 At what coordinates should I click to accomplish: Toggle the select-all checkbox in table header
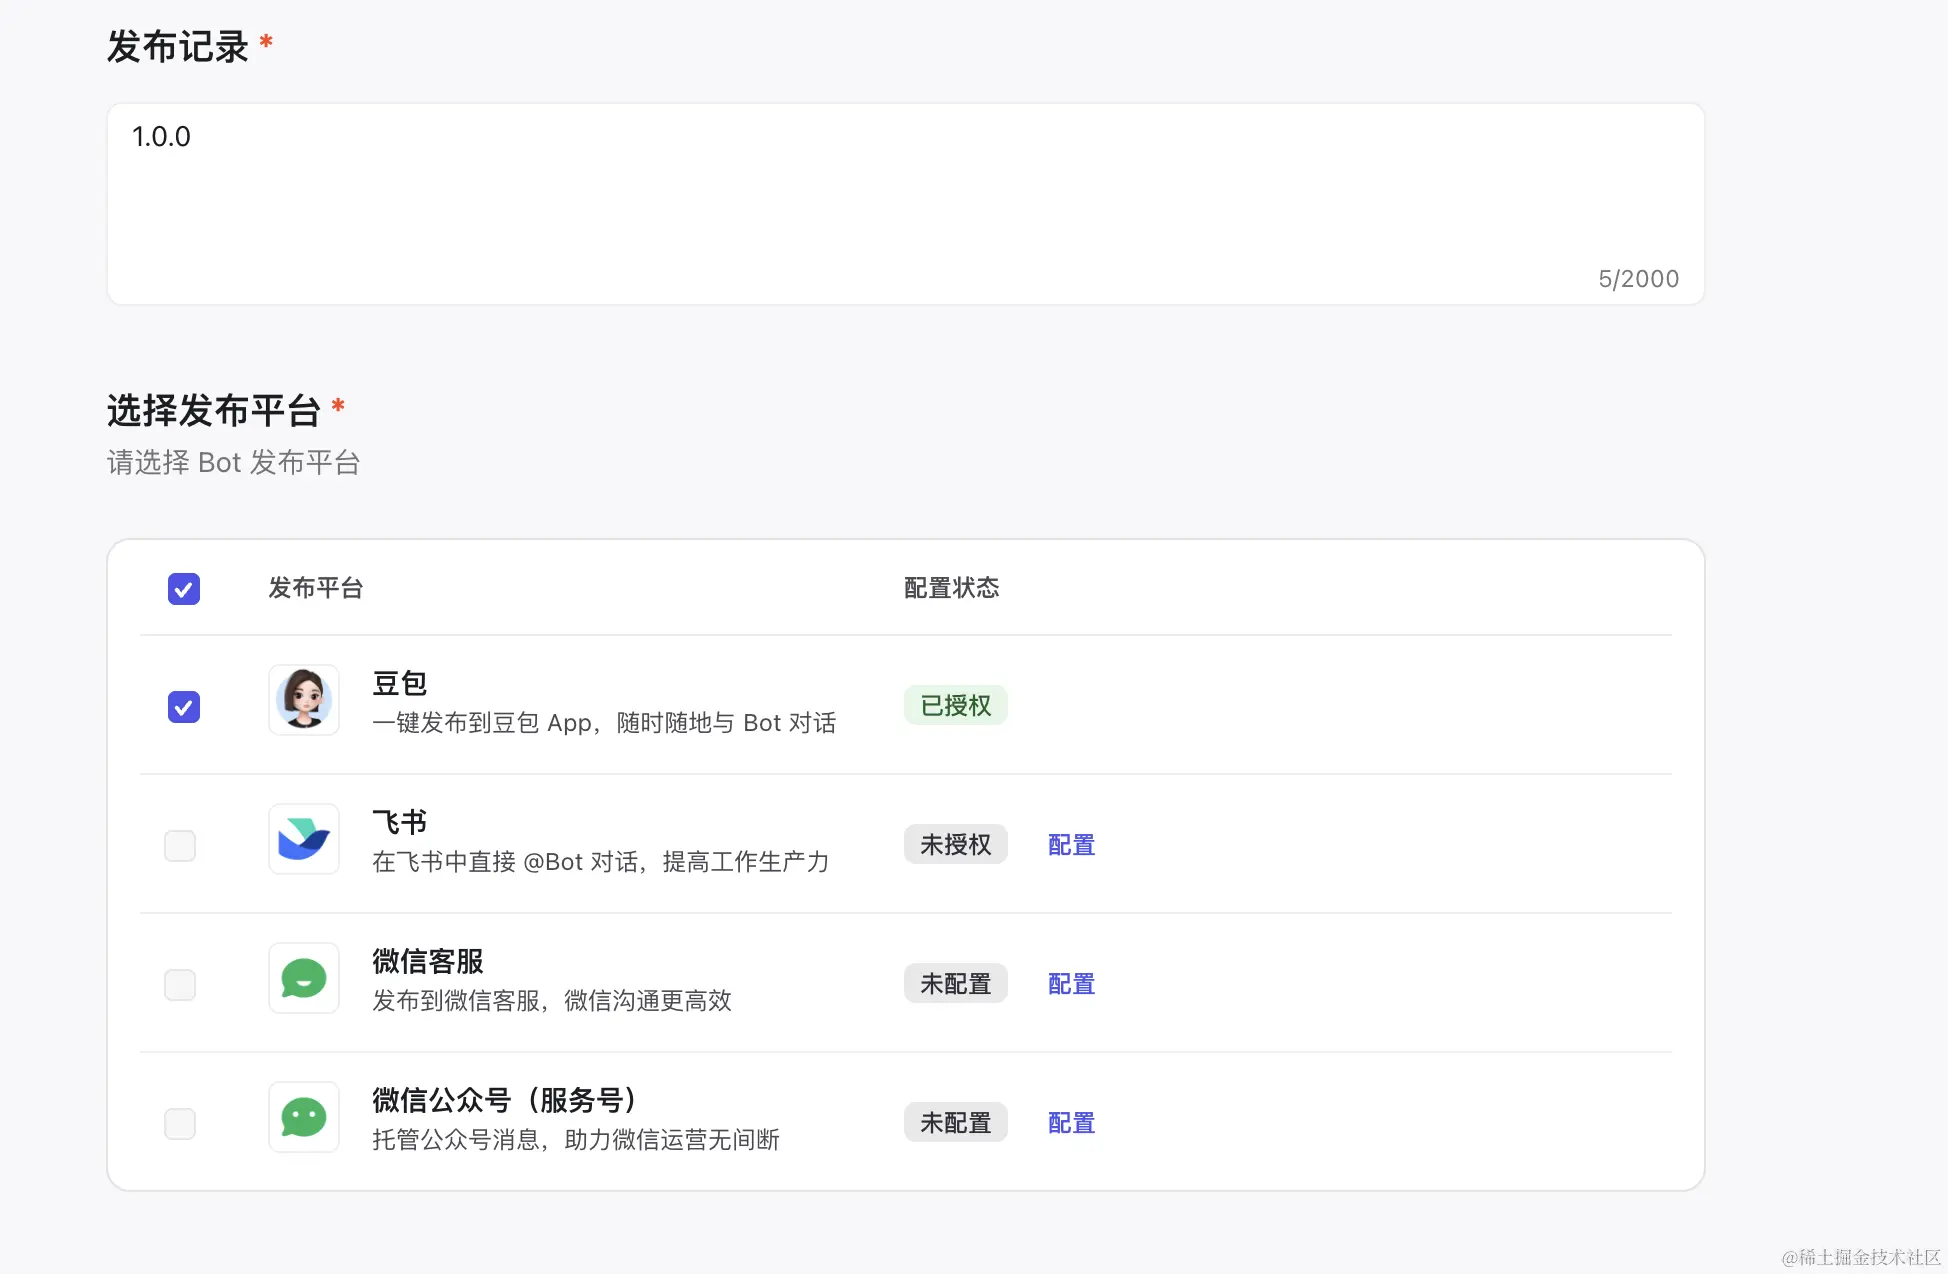coord(183,589)
